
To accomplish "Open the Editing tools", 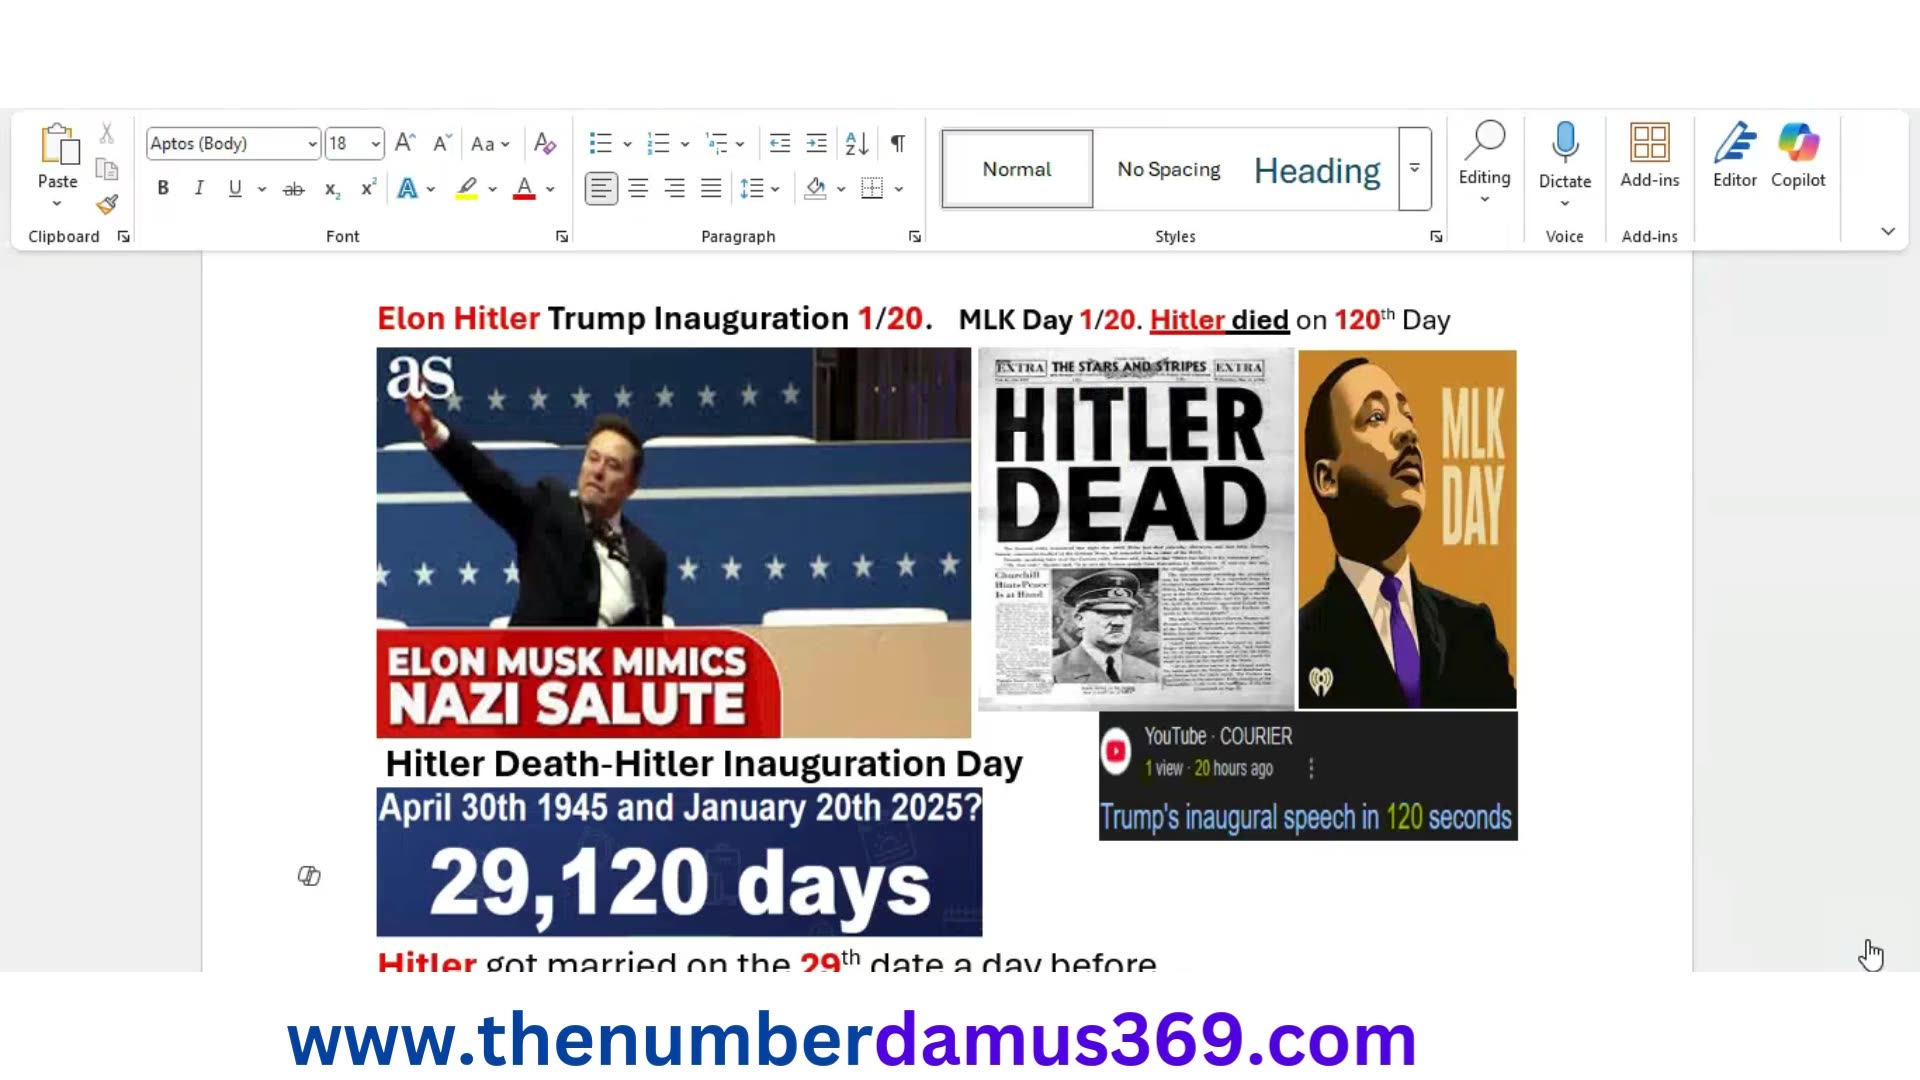I will click(1484, 160).
